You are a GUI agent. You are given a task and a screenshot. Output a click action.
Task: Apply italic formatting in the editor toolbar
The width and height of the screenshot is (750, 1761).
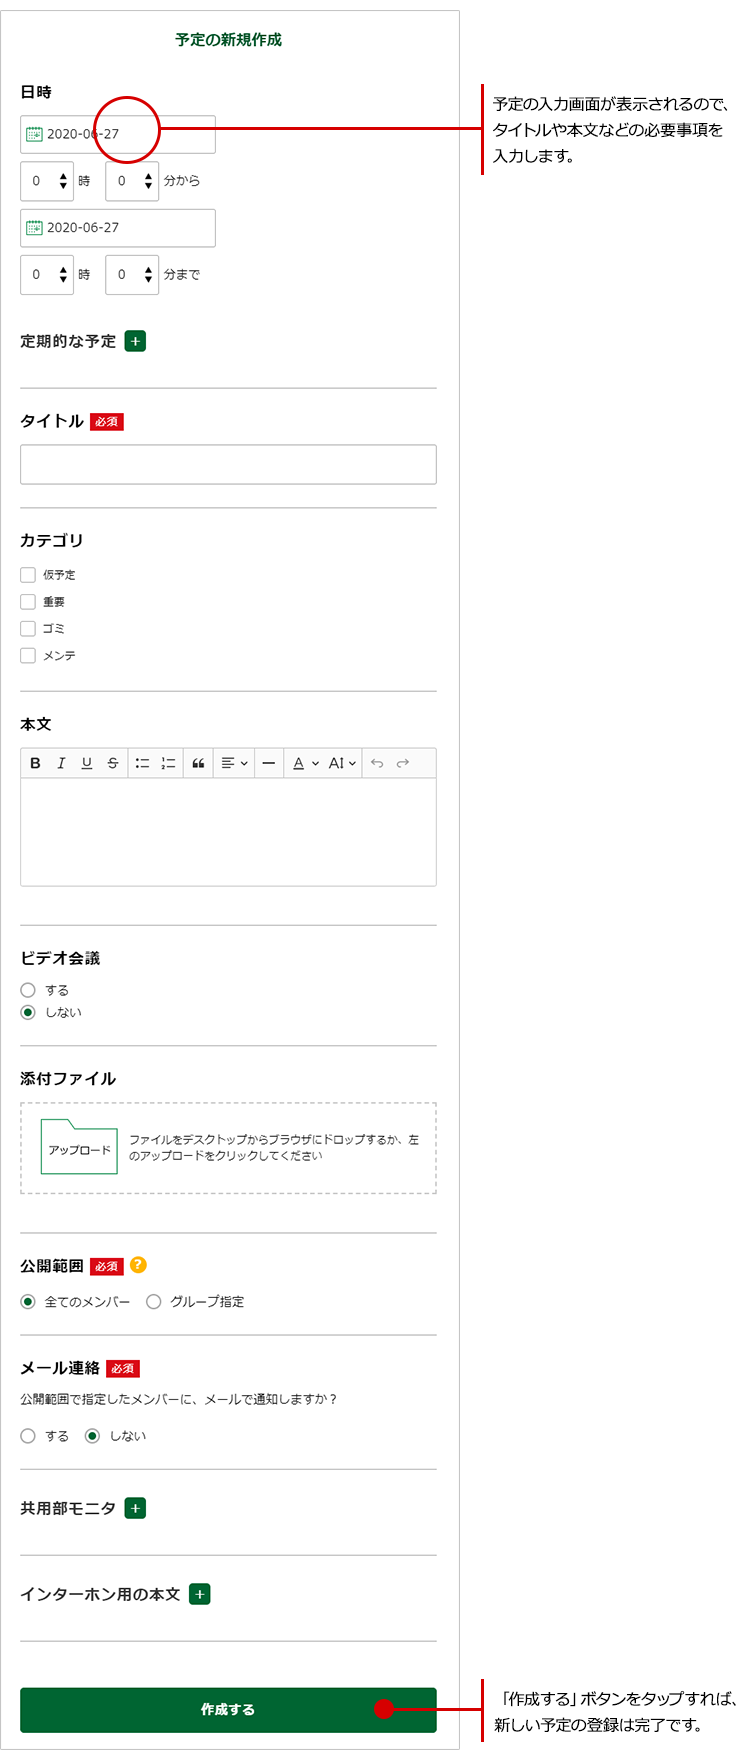(61, 763)
